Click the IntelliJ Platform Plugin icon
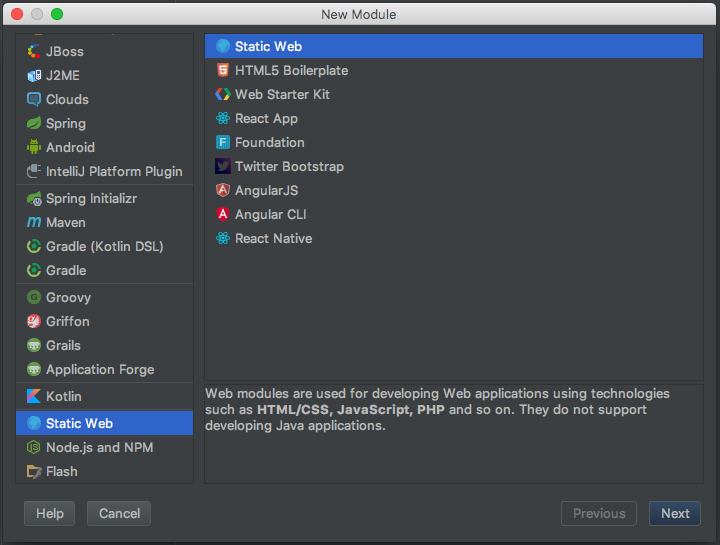The image size is (720, 545). tap(34, 171)
